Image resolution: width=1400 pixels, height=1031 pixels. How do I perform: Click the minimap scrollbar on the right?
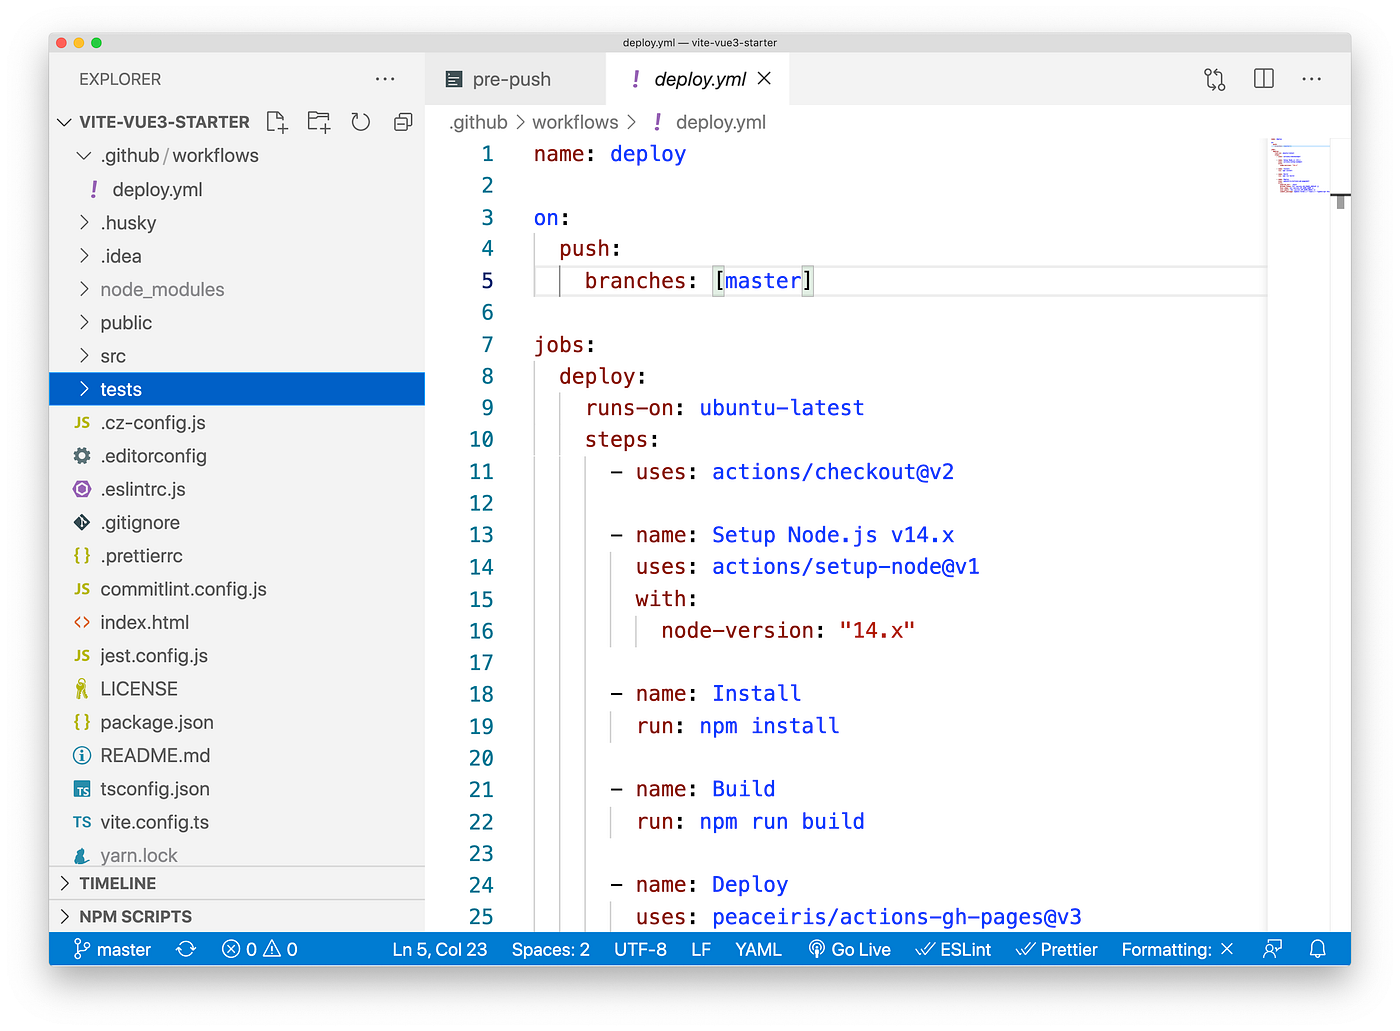coord(1341,200)
